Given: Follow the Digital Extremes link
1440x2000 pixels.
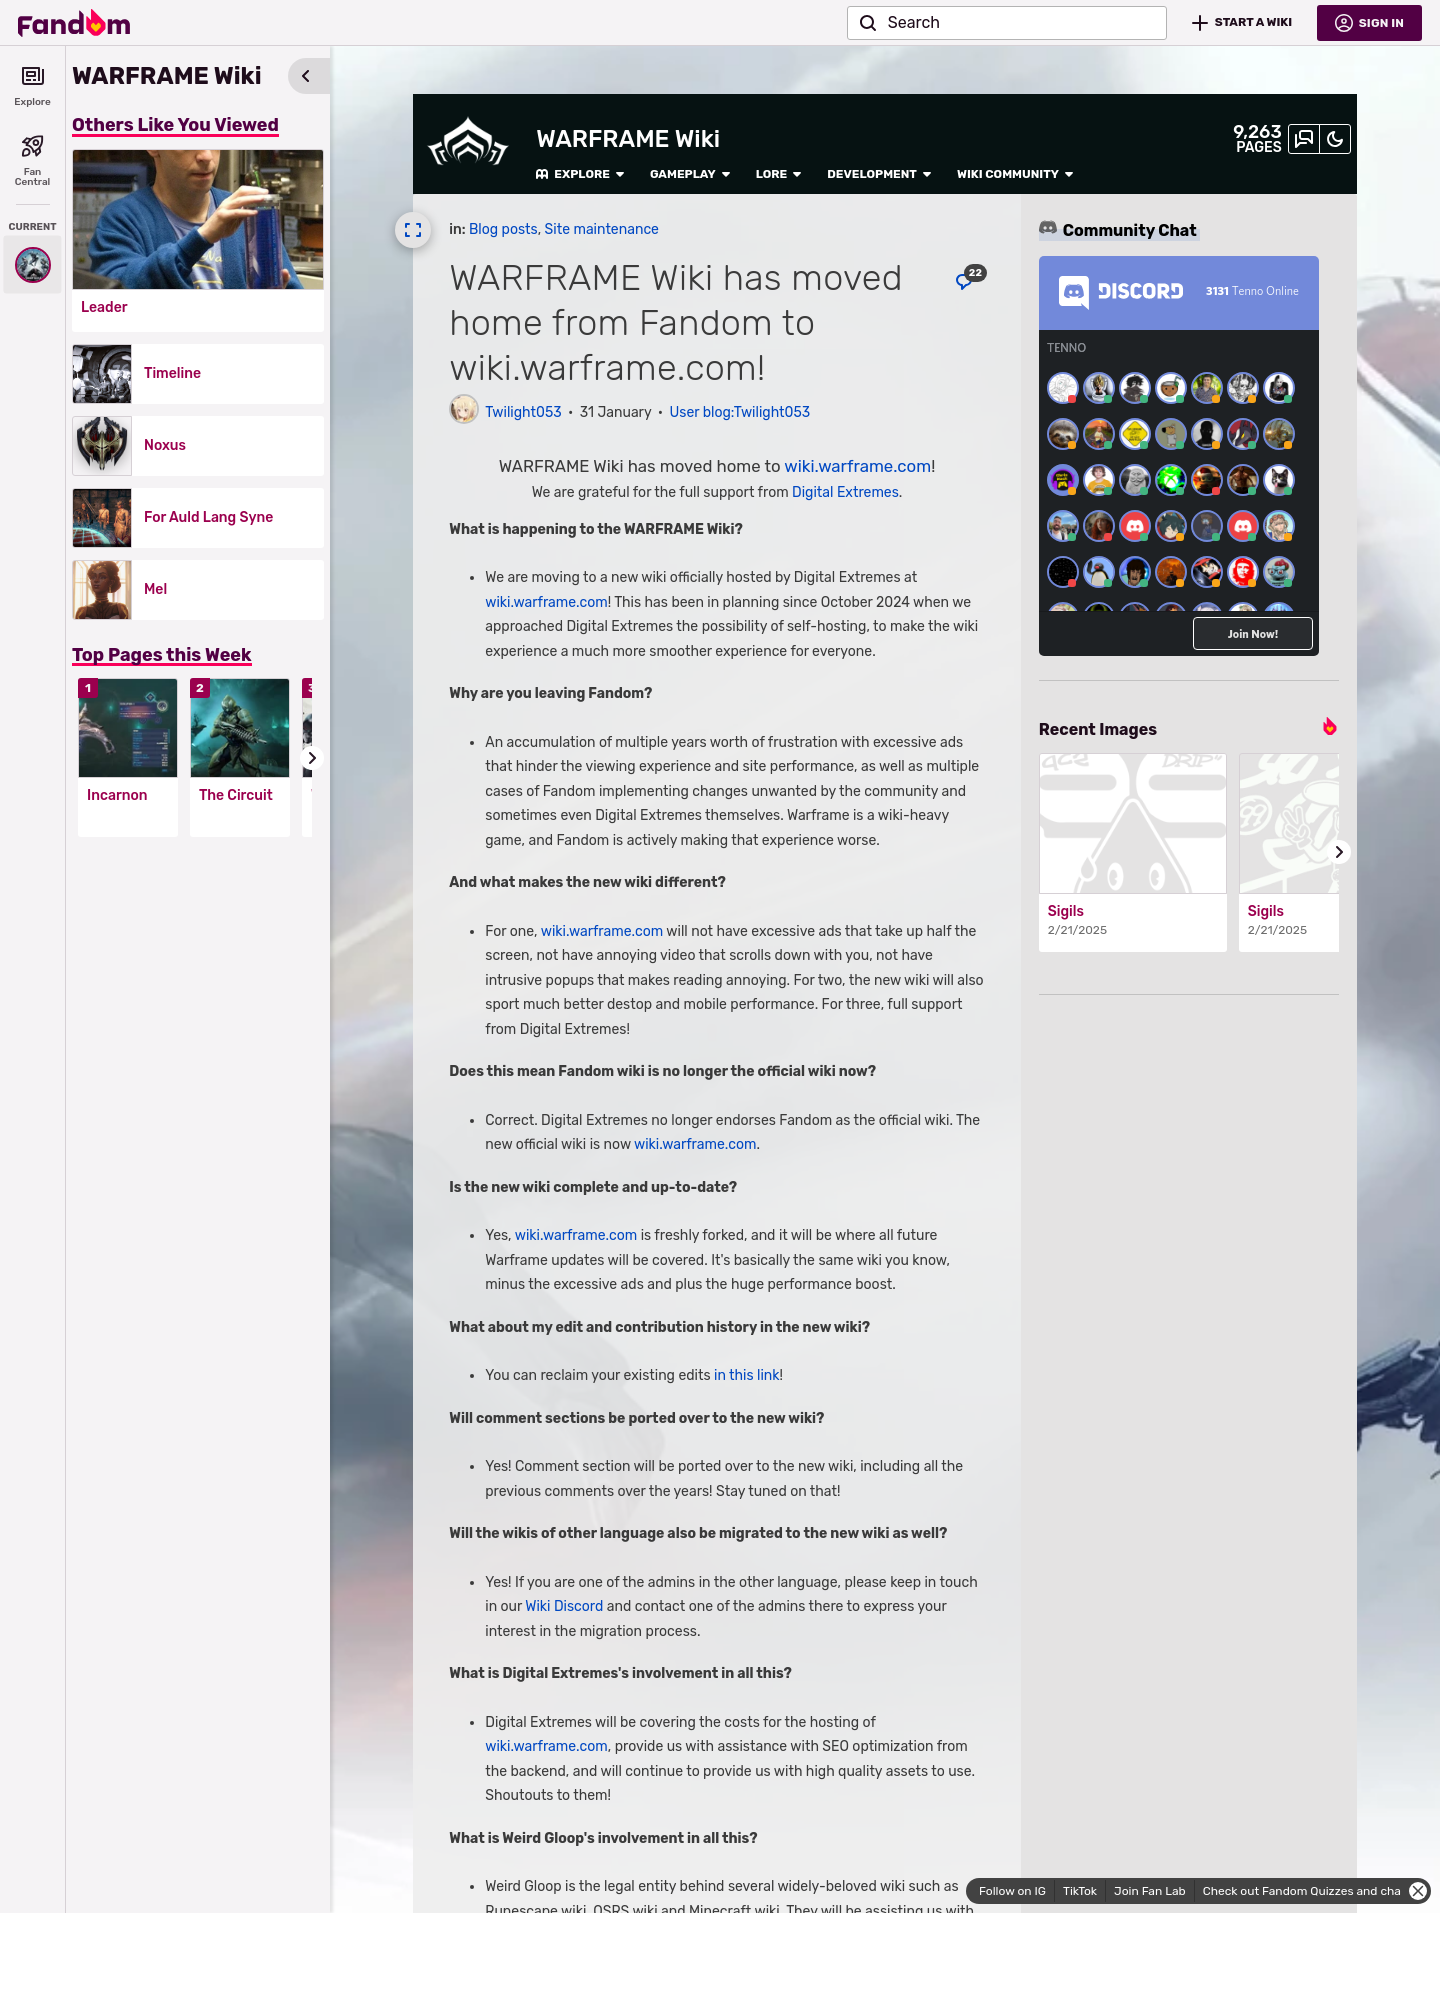Looking at the screenshot, I should coord(845,492).
